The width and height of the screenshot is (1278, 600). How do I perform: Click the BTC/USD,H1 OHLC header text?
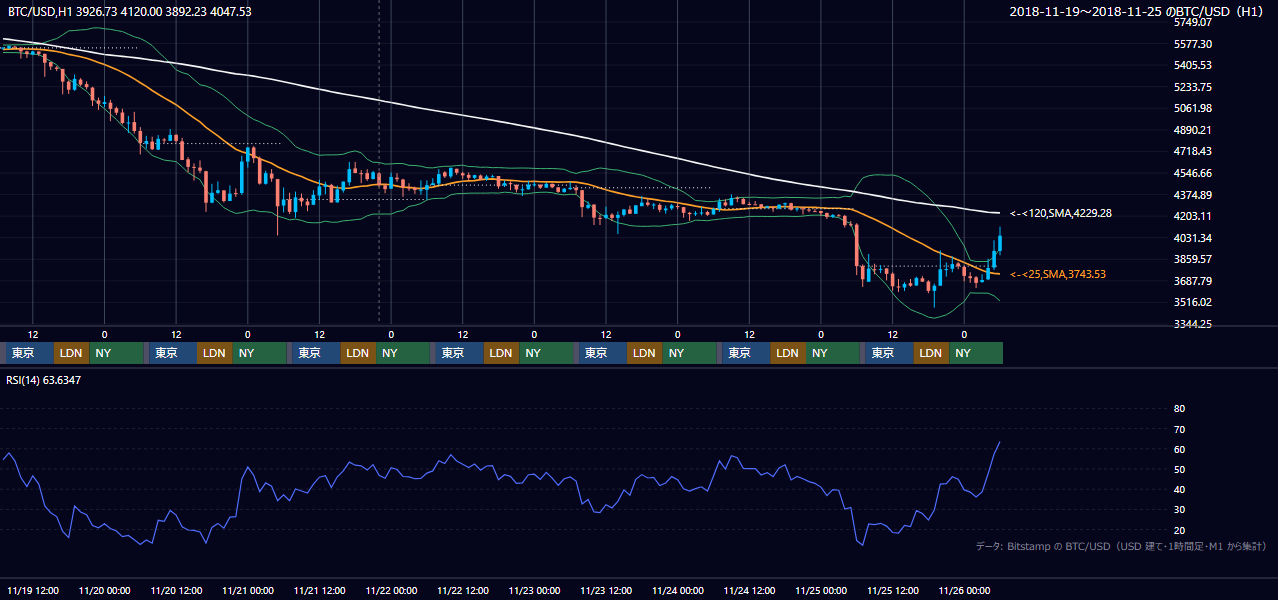130,11
